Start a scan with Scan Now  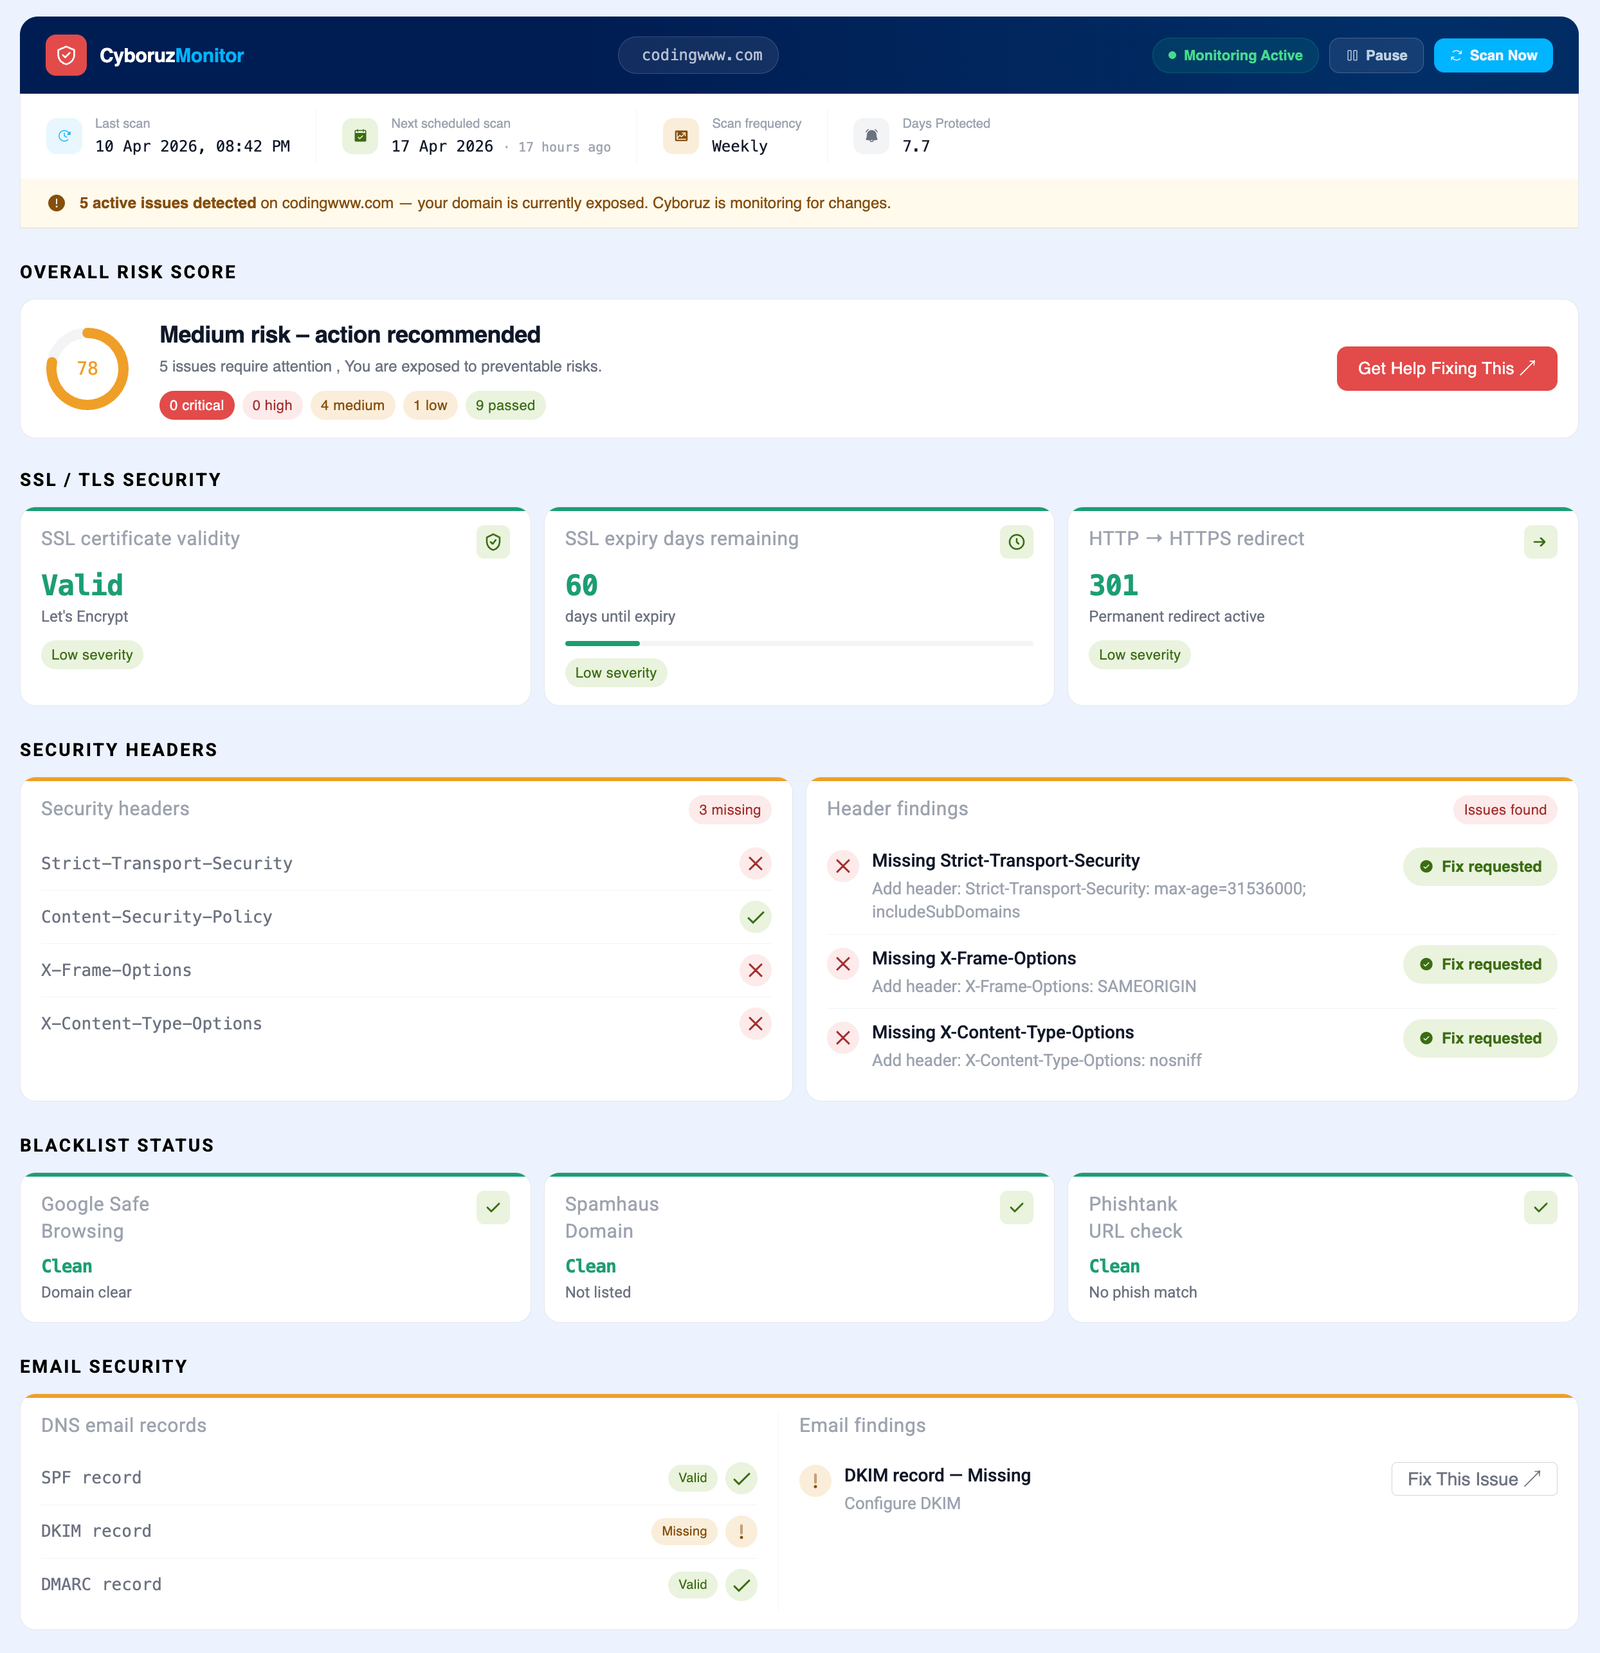coord(1493,56)
